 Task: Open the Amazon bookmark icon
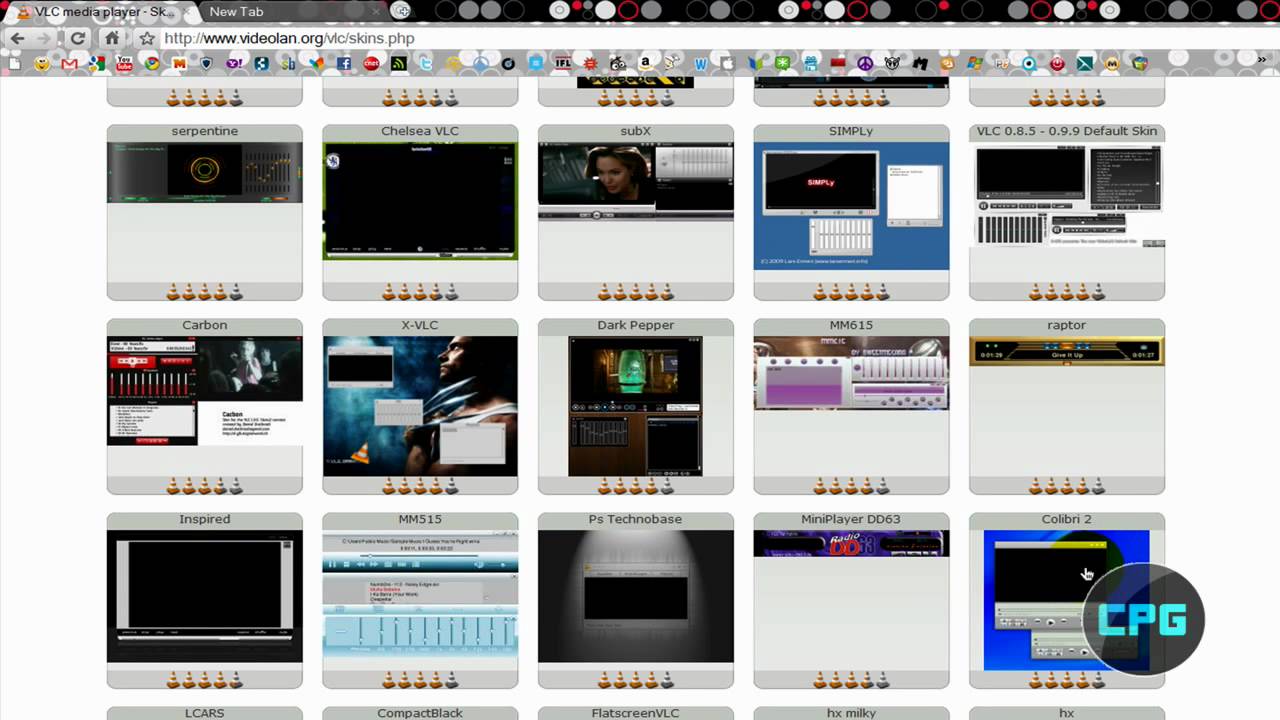coord(645,63)
